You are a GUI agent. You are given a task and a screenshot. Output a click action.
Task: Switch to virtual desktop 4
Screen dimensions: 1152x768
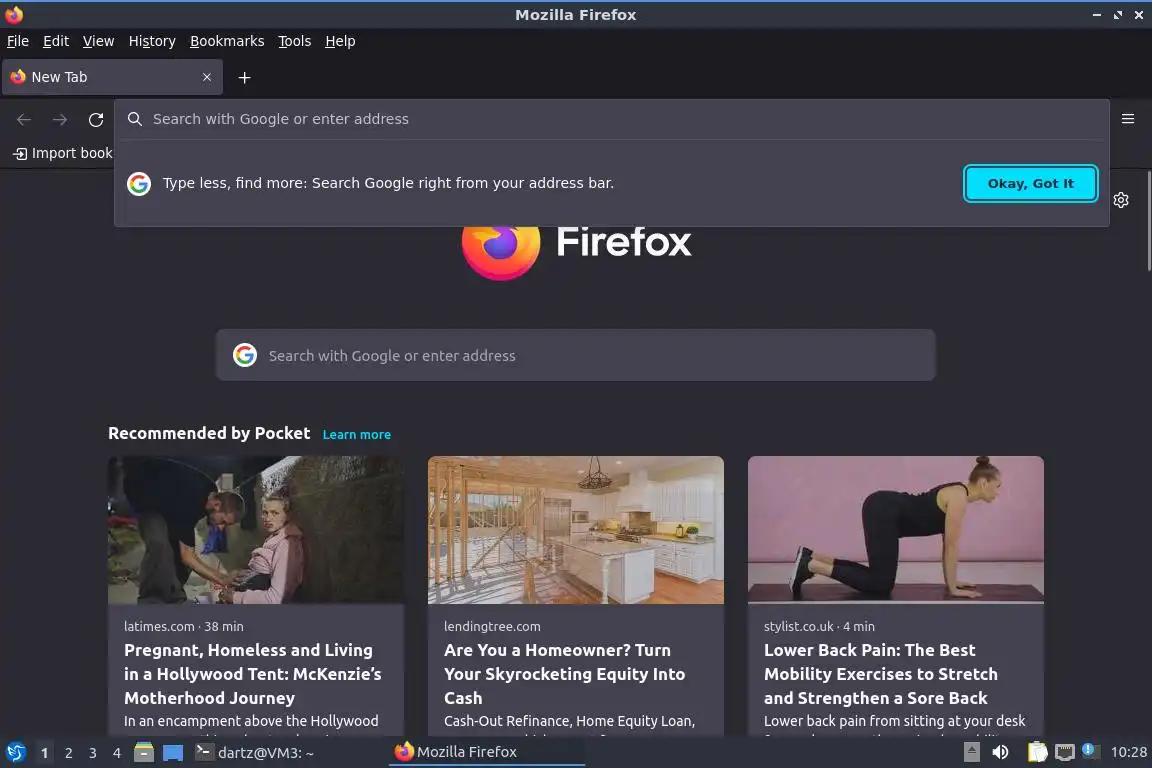click(x=117, y=753)
